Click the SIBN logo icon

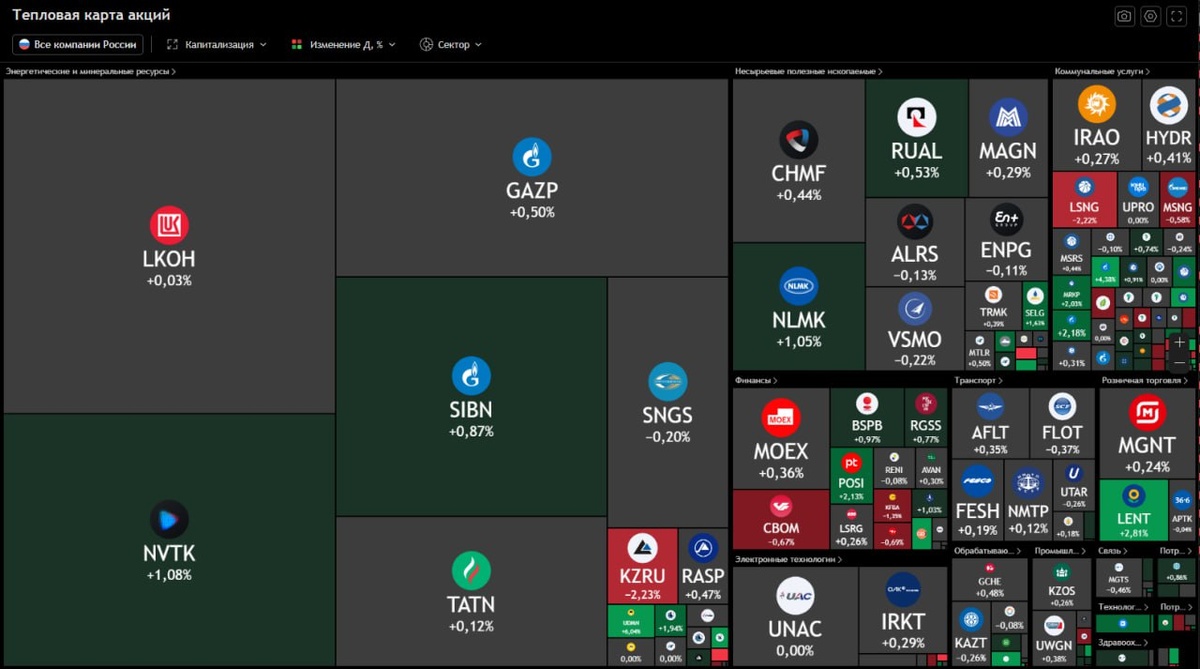(x=471, y=376)
